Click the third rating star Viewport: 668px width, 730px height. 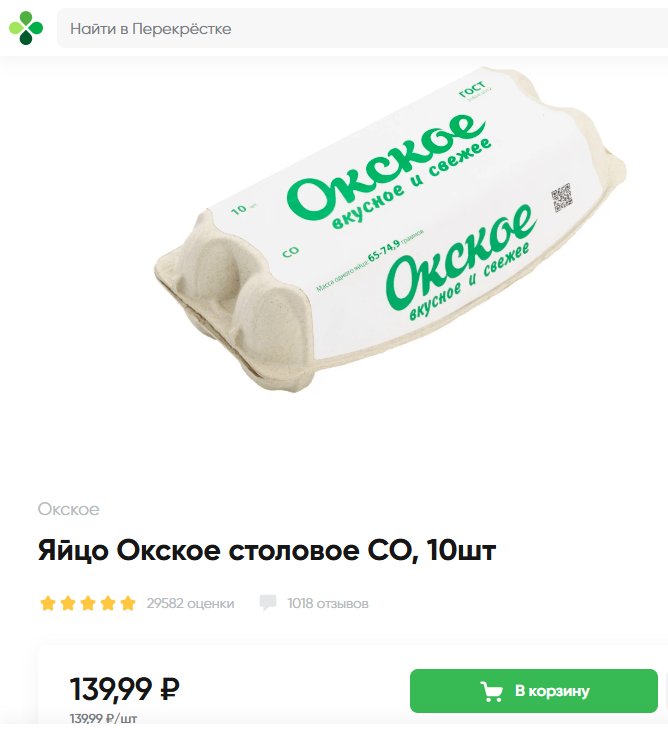coord(88,603)
